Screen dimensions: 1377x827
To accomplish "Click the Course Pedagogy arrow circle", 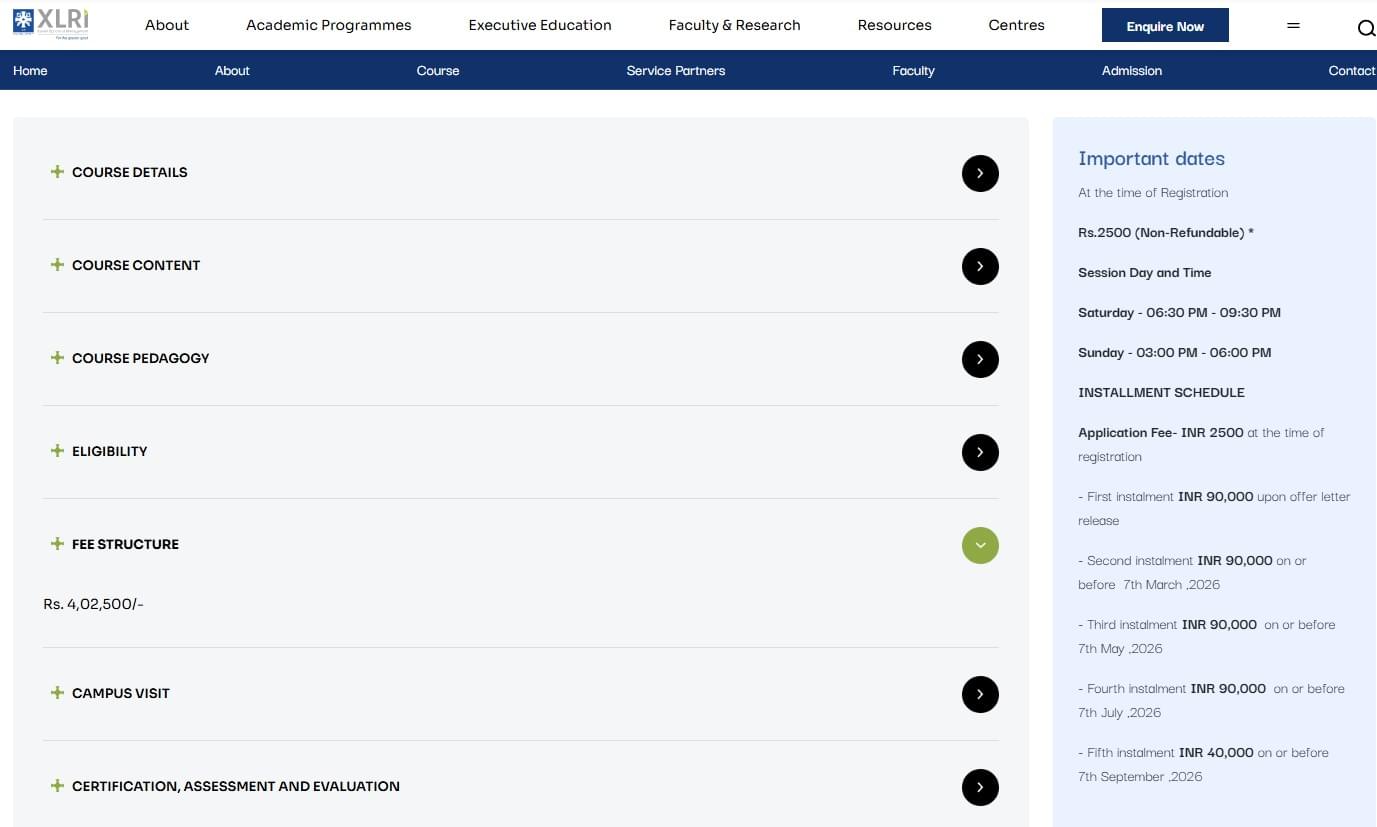I will [980, 359].
